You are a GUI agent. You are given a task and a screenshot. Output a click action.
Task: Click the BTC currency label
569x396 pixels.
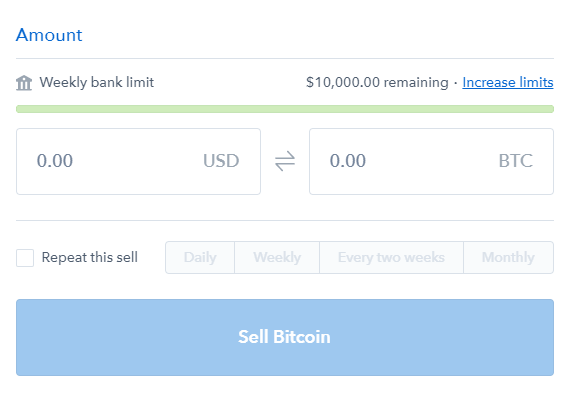[516, 161]
